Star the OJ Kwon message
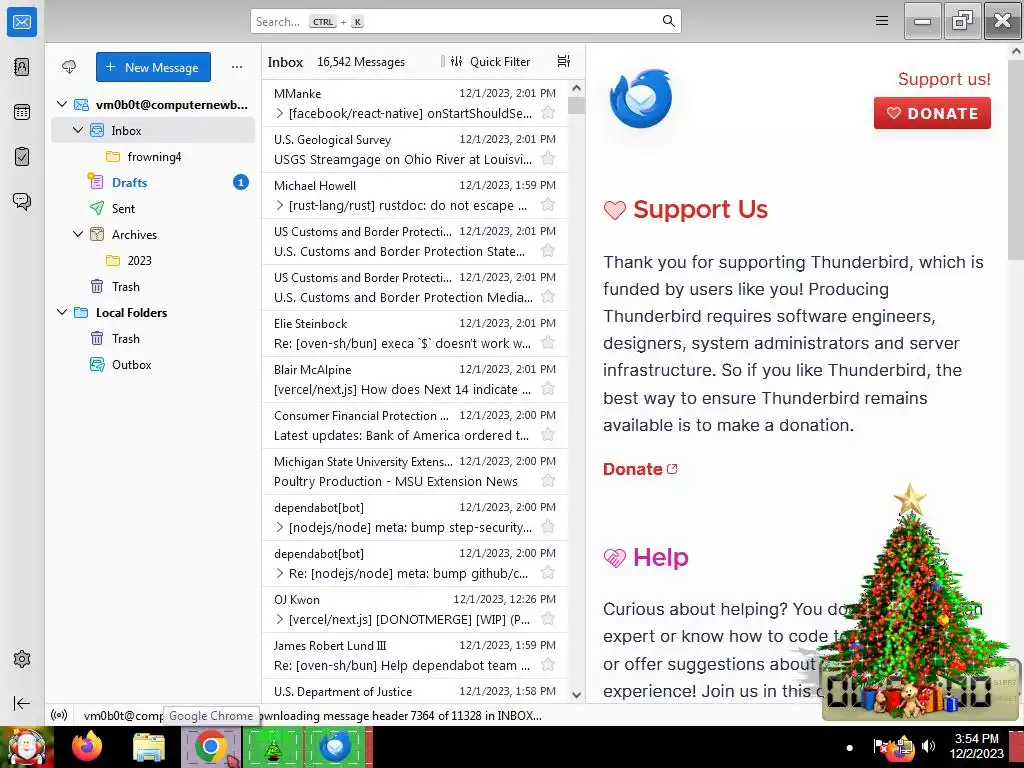This screenshot has width=1024, height=768. click(x=549, y=619)
